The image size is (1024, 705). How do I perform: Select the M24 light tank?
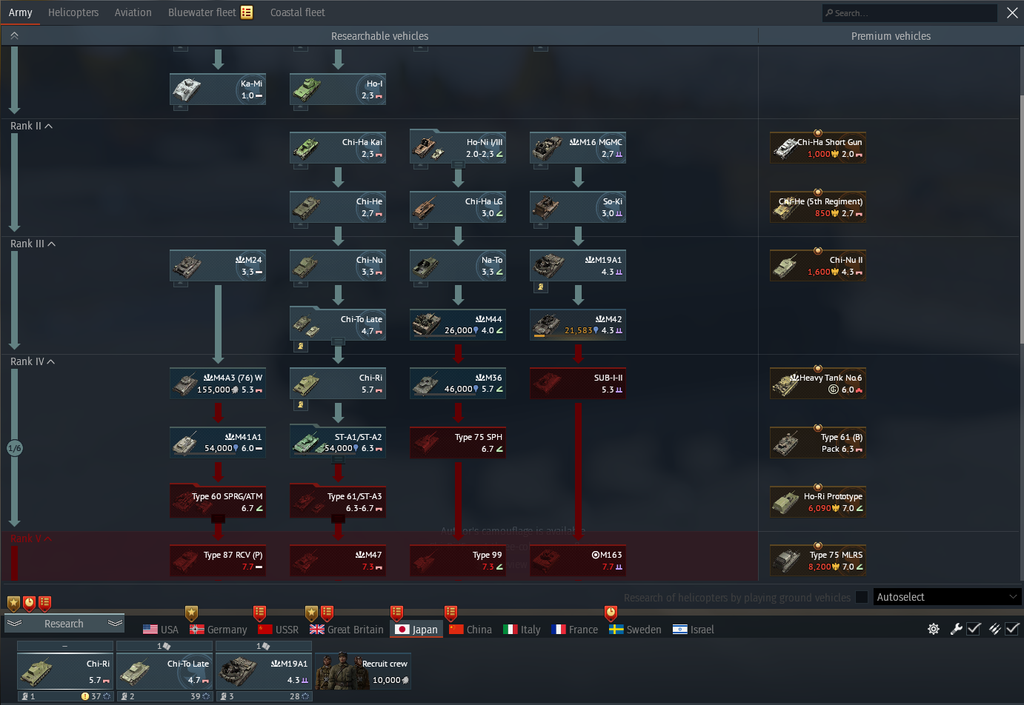[217, 266]
